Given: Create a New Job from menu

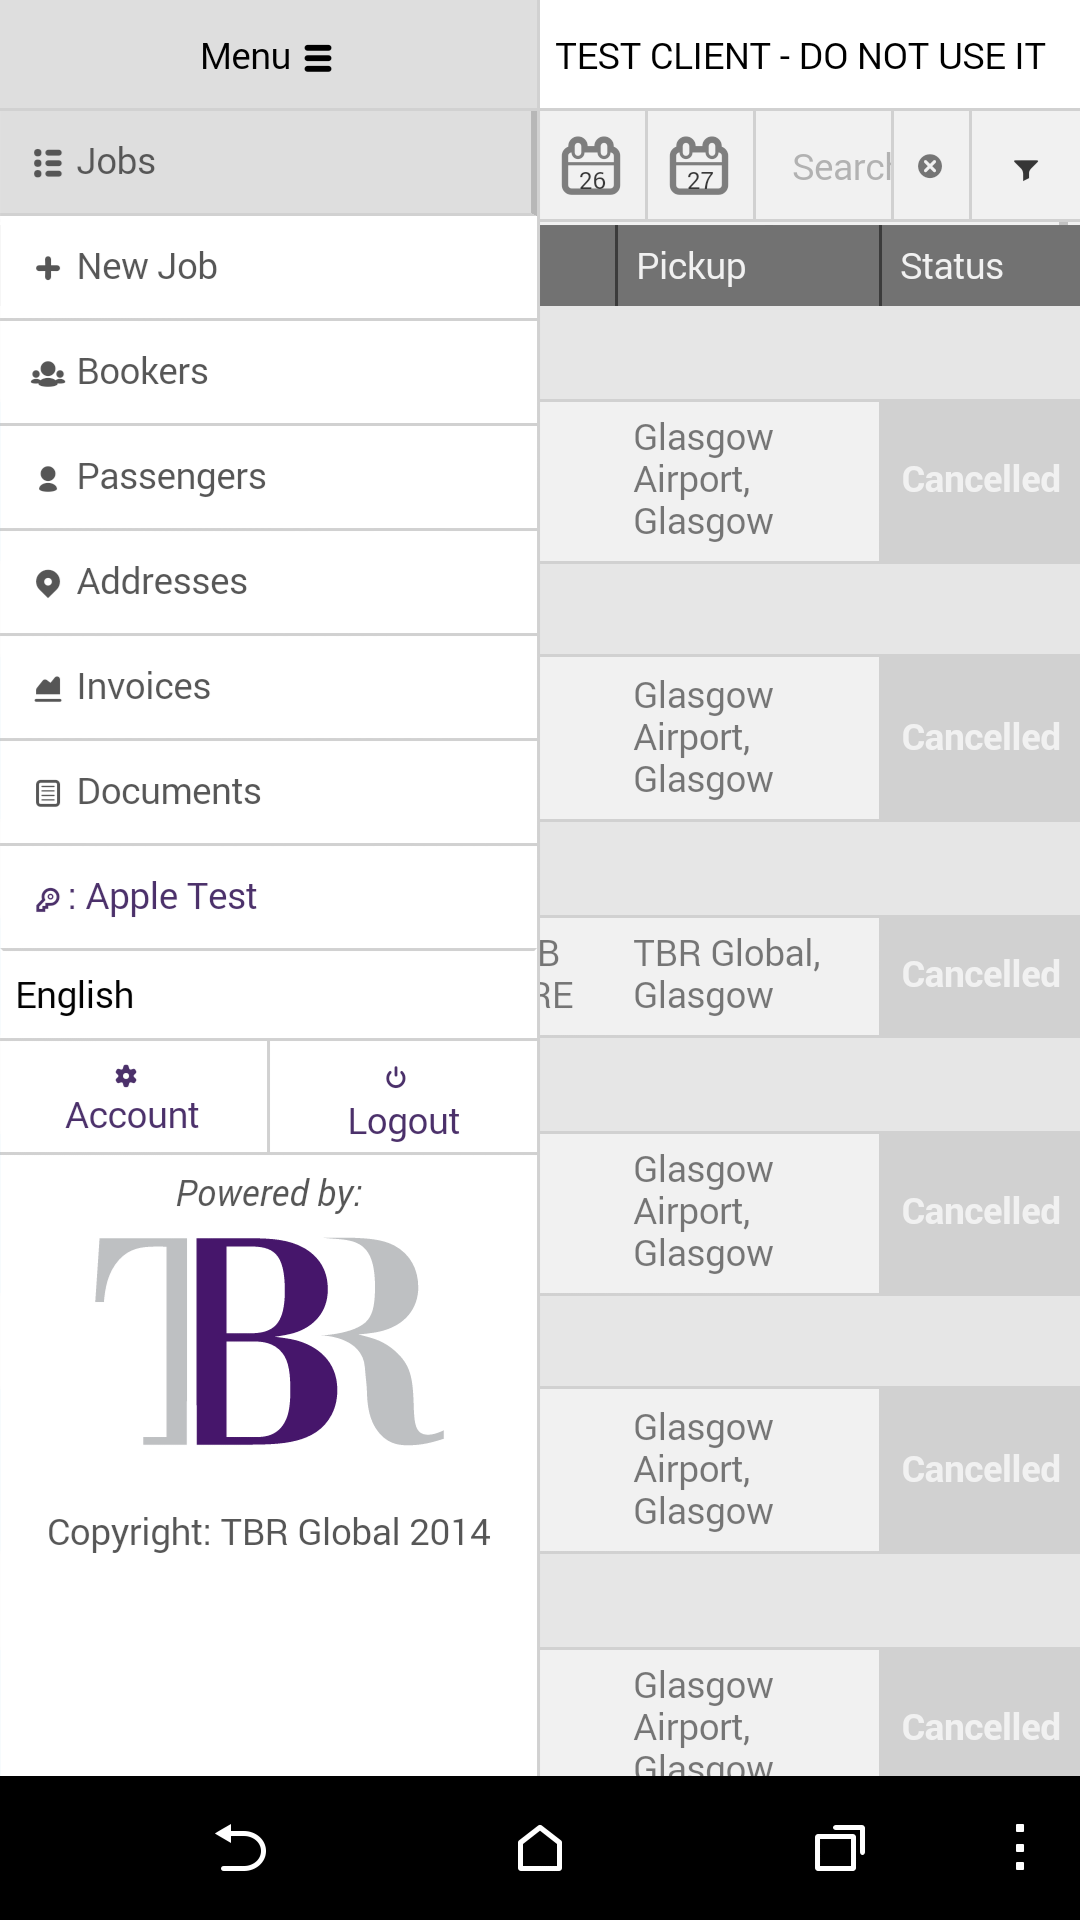Looking at the screenshot, I should [268, 267].
